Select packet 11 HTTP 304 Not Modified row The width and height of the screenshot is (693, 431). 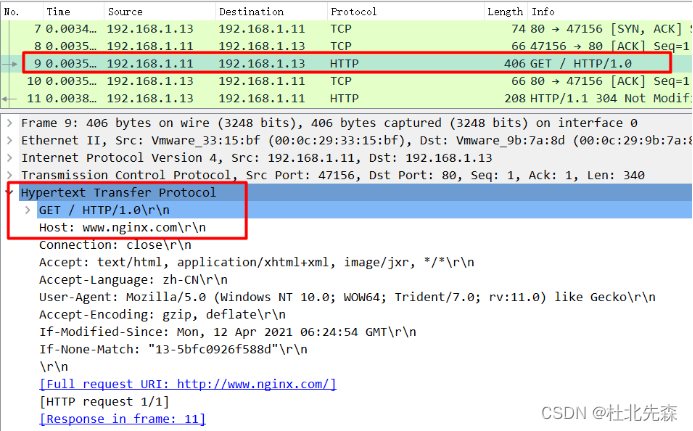pyautogui.click(x=346, y=98)
